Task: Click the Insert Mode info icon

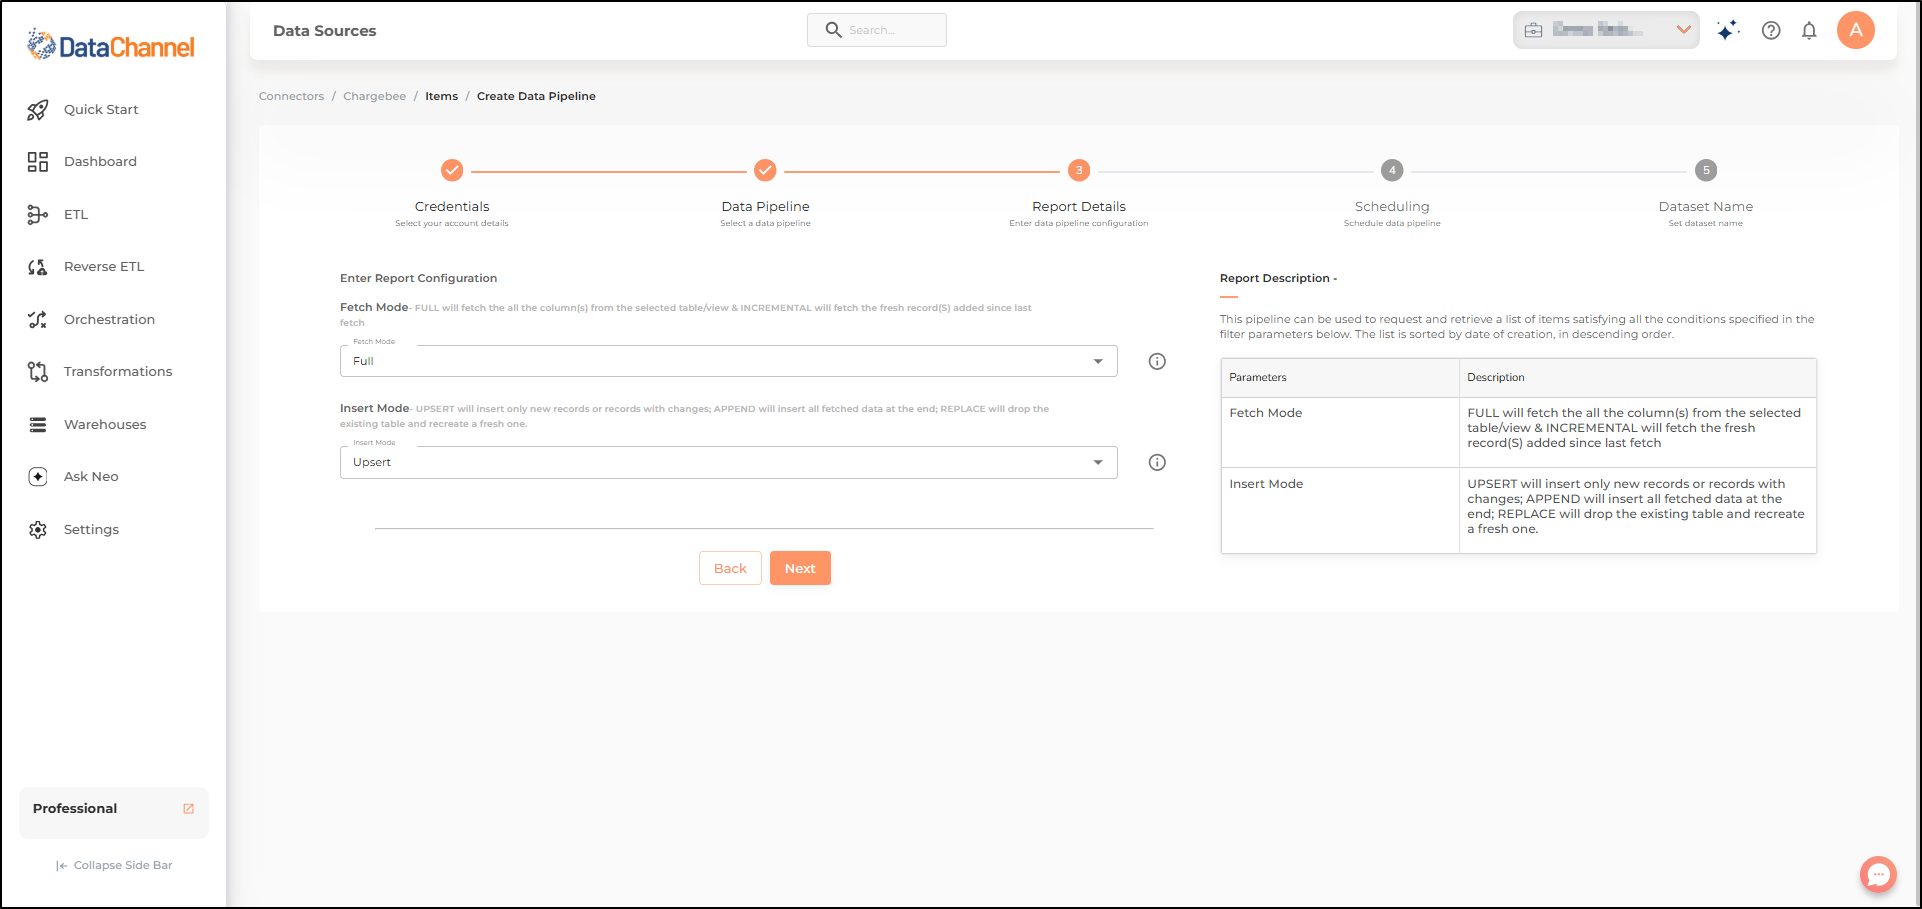Action: 1157,462
